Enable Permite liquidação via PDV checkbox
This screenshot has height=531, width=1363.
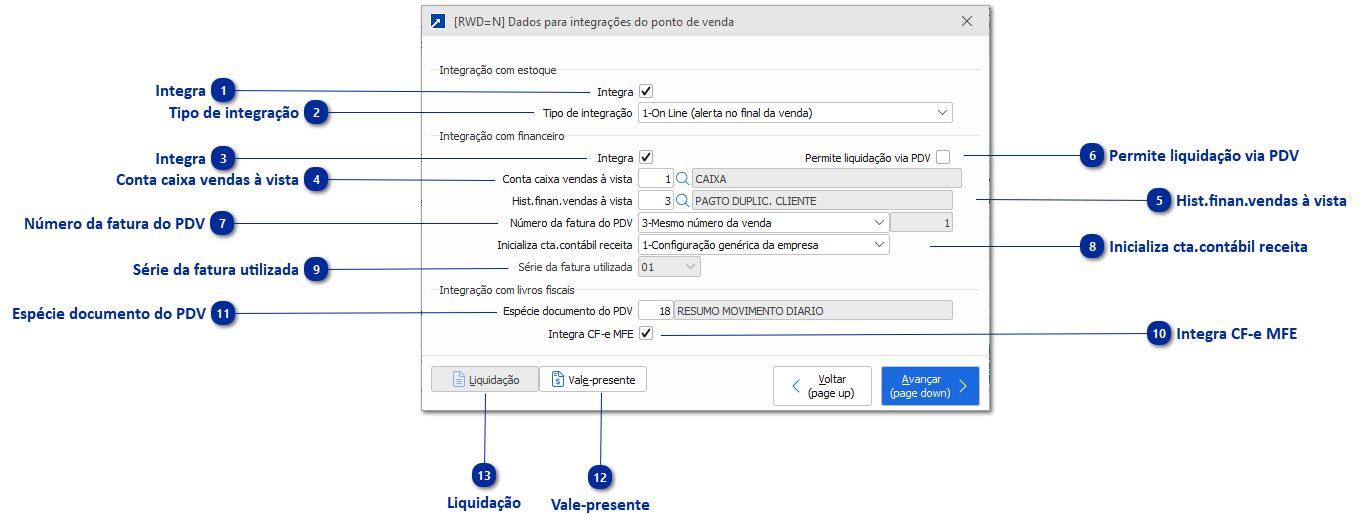[x=943, y=157]
